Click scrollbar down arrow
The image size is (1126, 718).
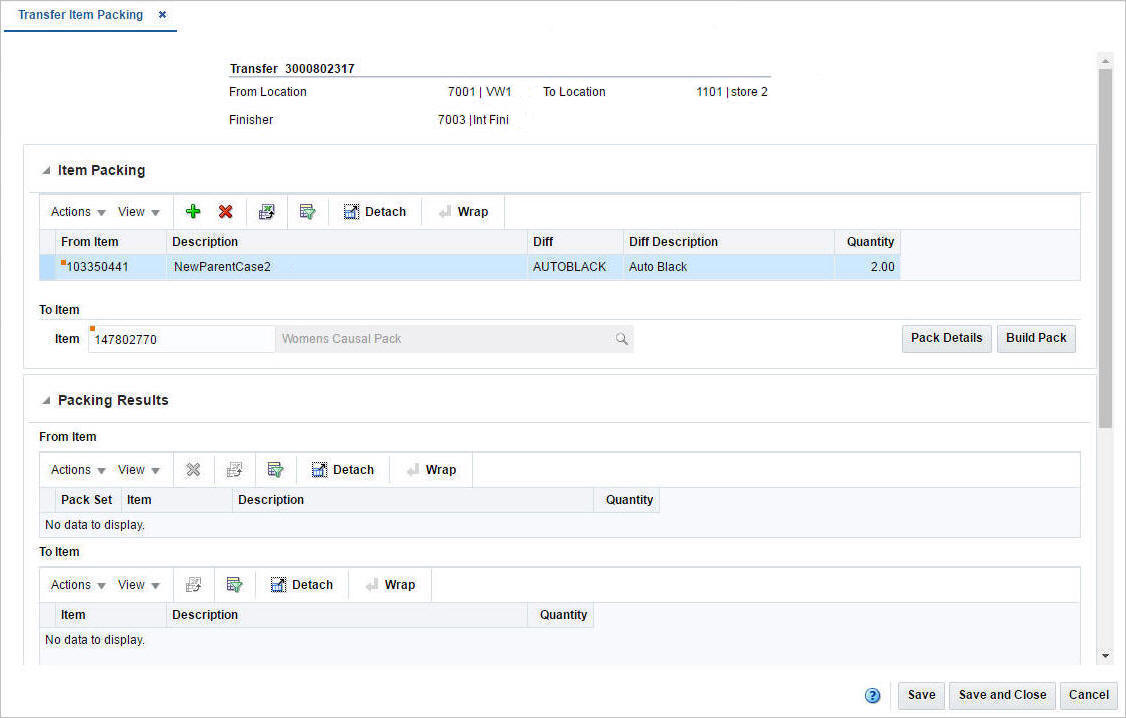pos(1105,656)
